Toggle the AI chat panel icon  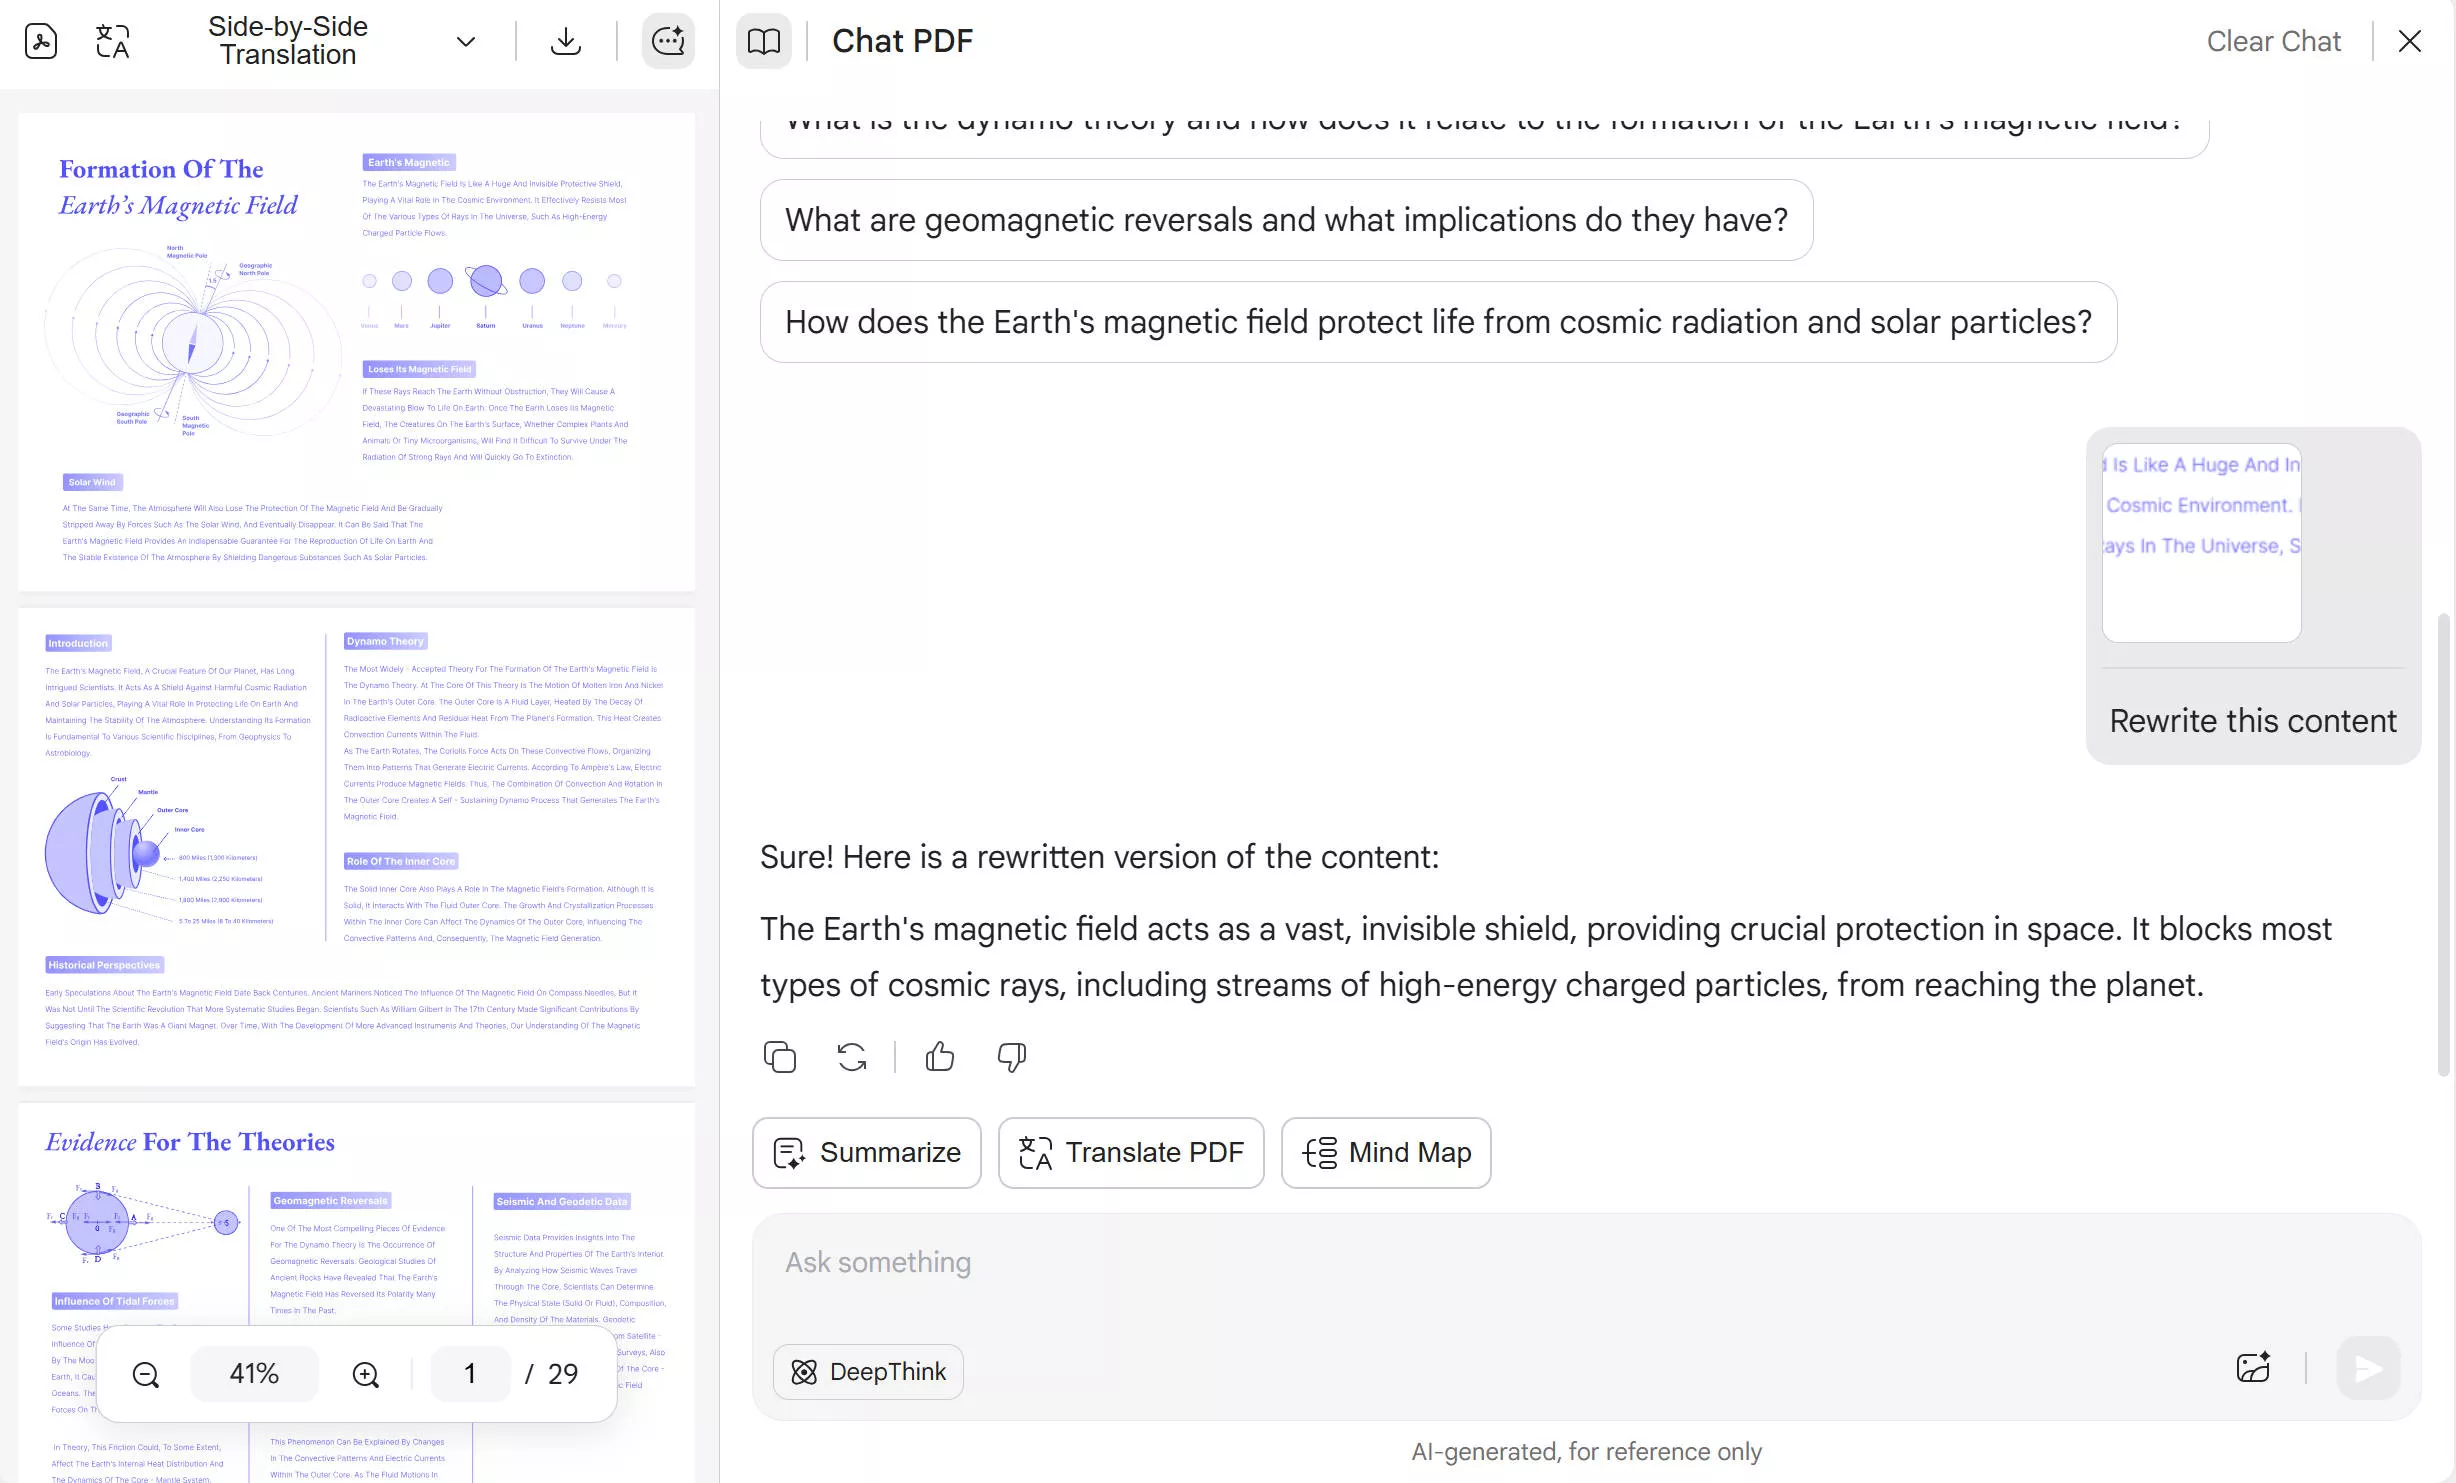[x=667, y=41]
